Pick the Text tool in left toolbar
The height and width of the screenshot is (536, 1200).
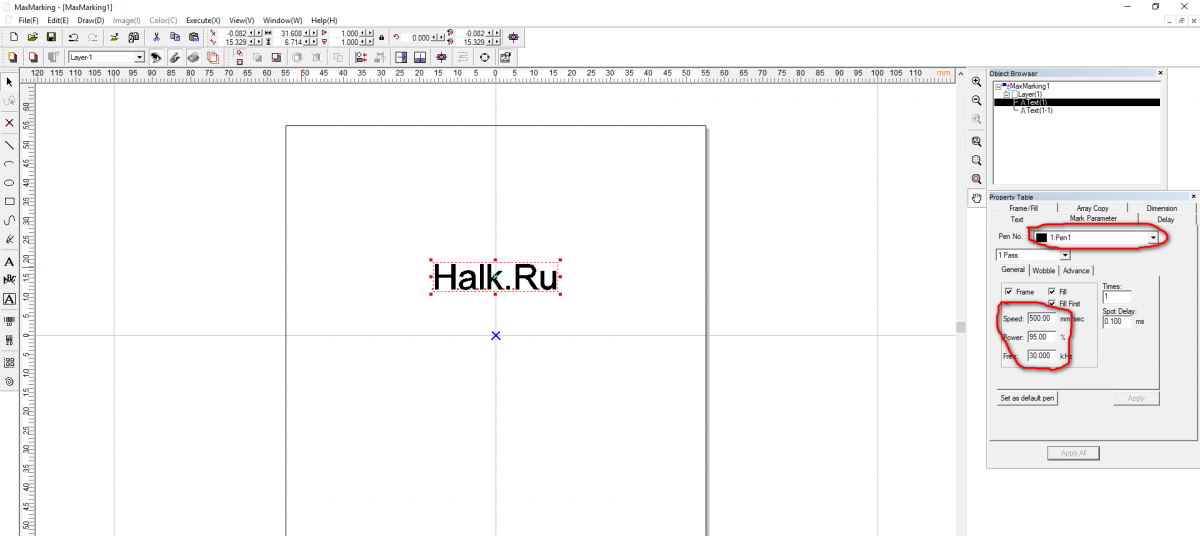click(x=9, y=260)
